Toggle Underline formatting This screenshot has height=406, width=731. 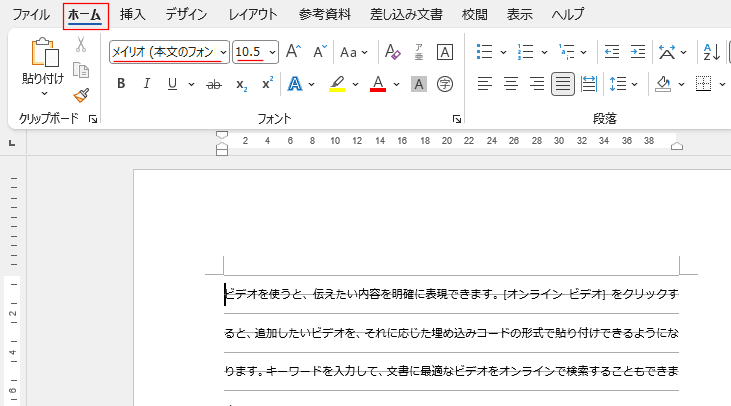pyautogui.click(x=172, y=84)
